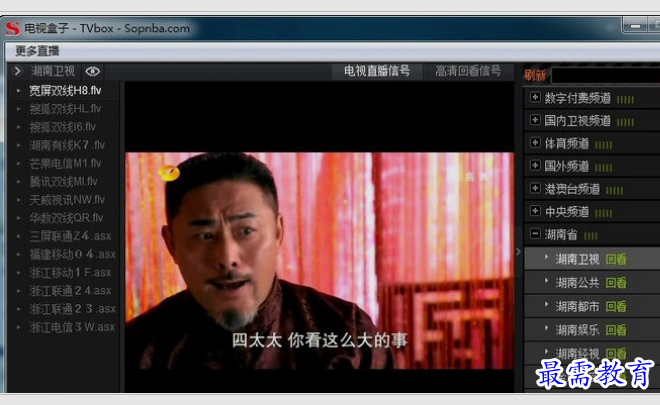Select source 天威视讯NW.flv
Screen dimensions: 660x405
(67, 199)
